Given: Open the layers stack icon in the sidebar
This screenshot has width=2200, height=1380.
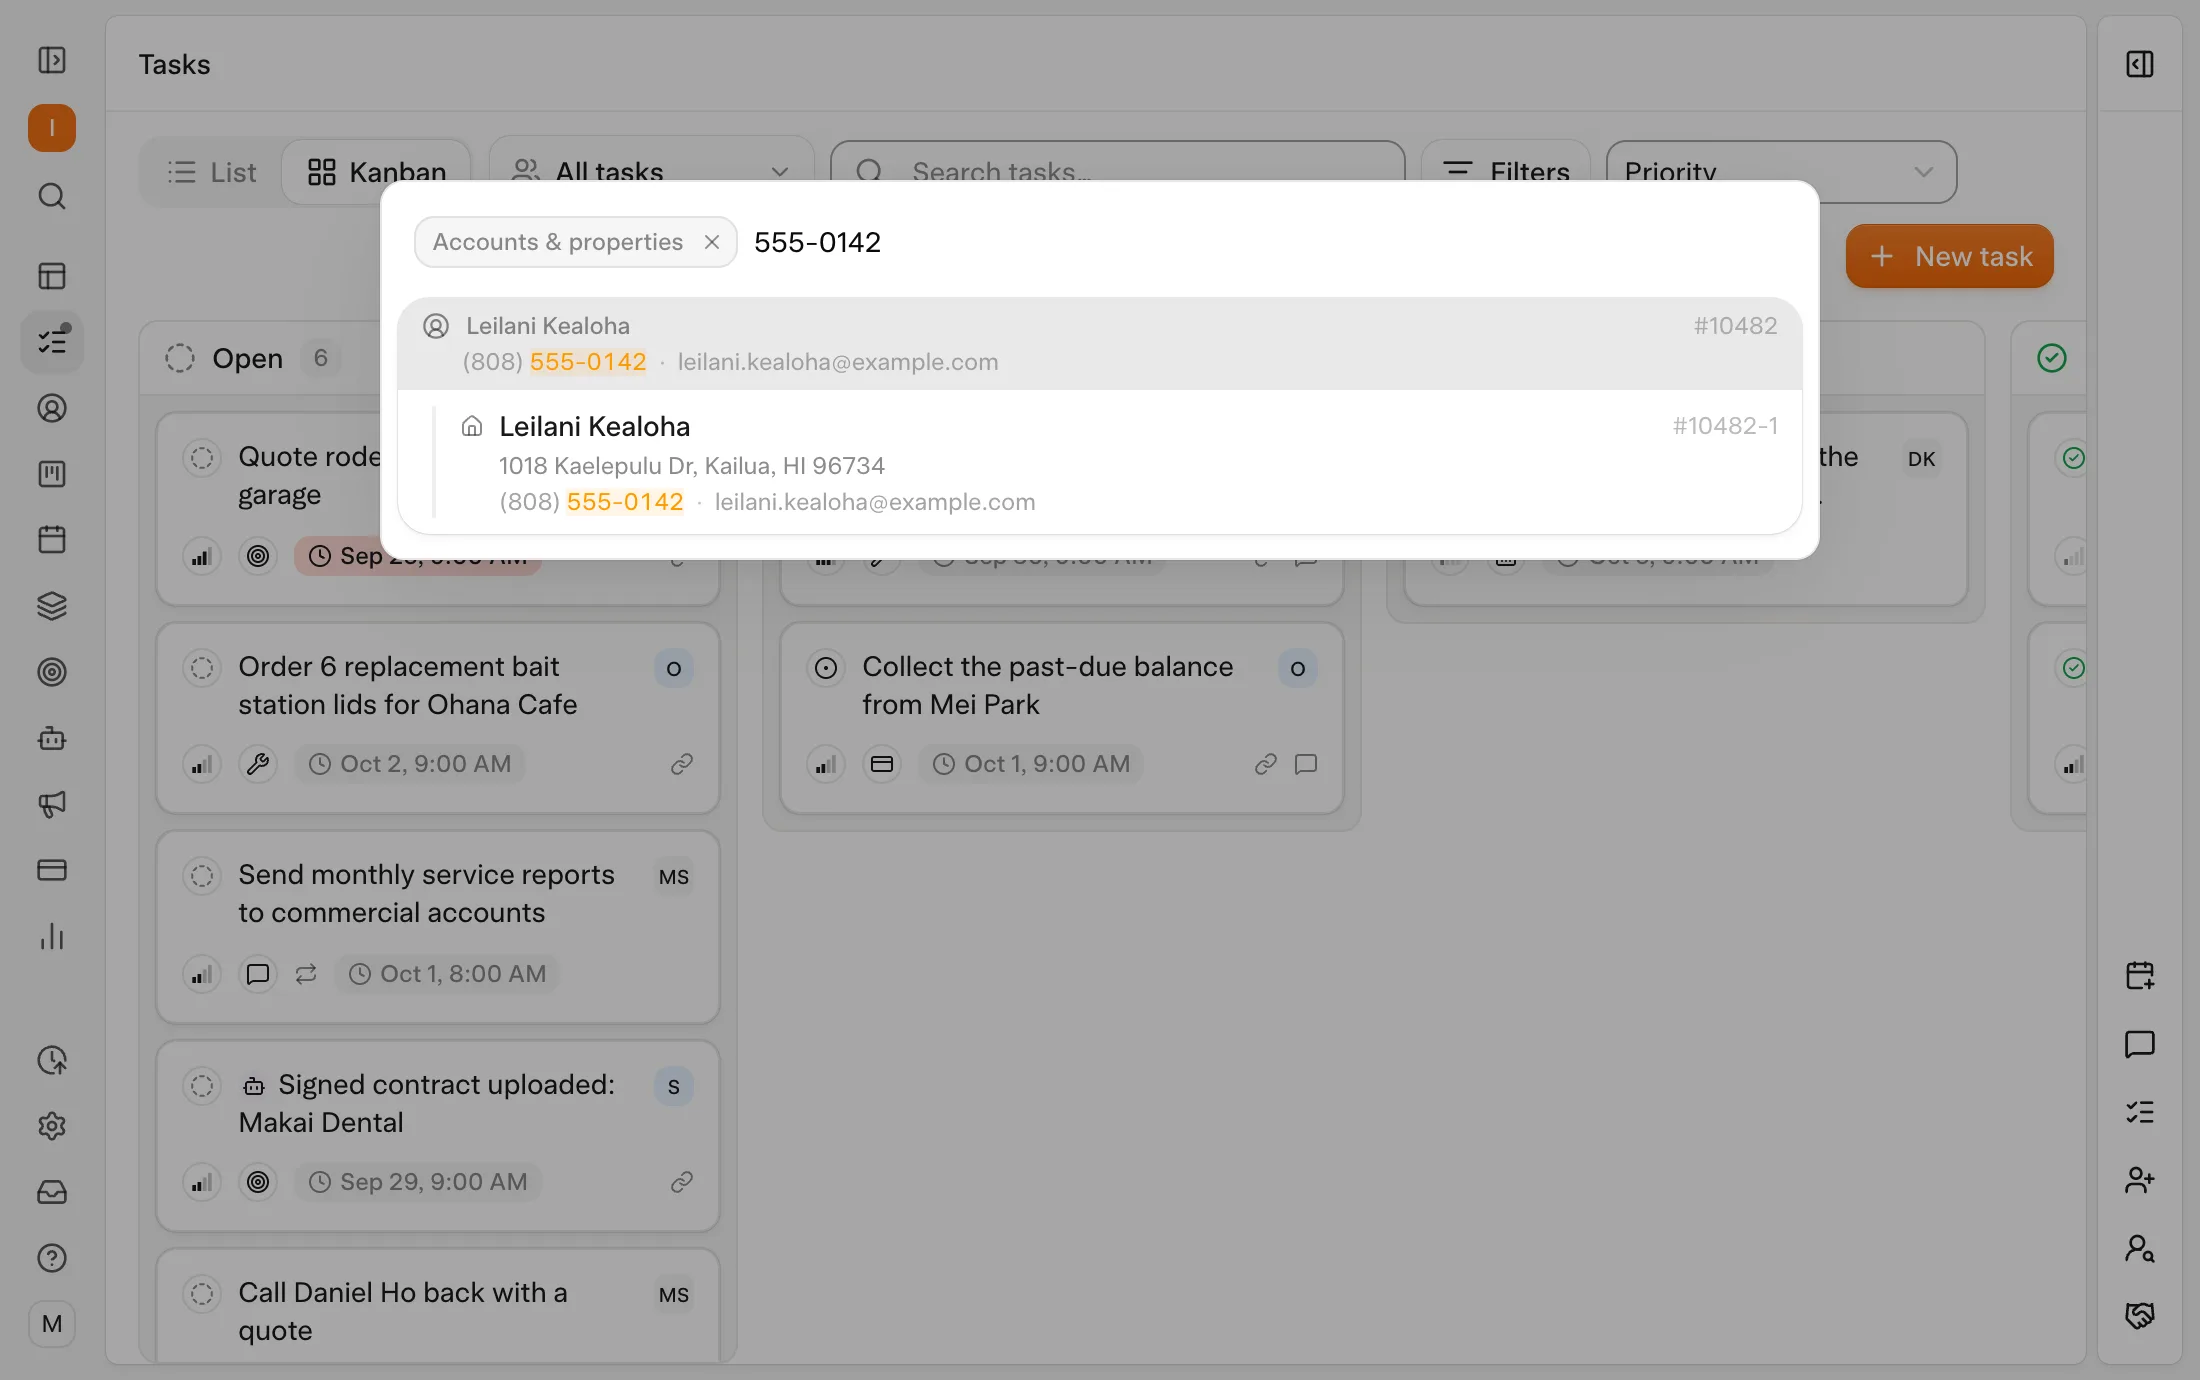Looking at the screenshot, I should coord(52,606).
